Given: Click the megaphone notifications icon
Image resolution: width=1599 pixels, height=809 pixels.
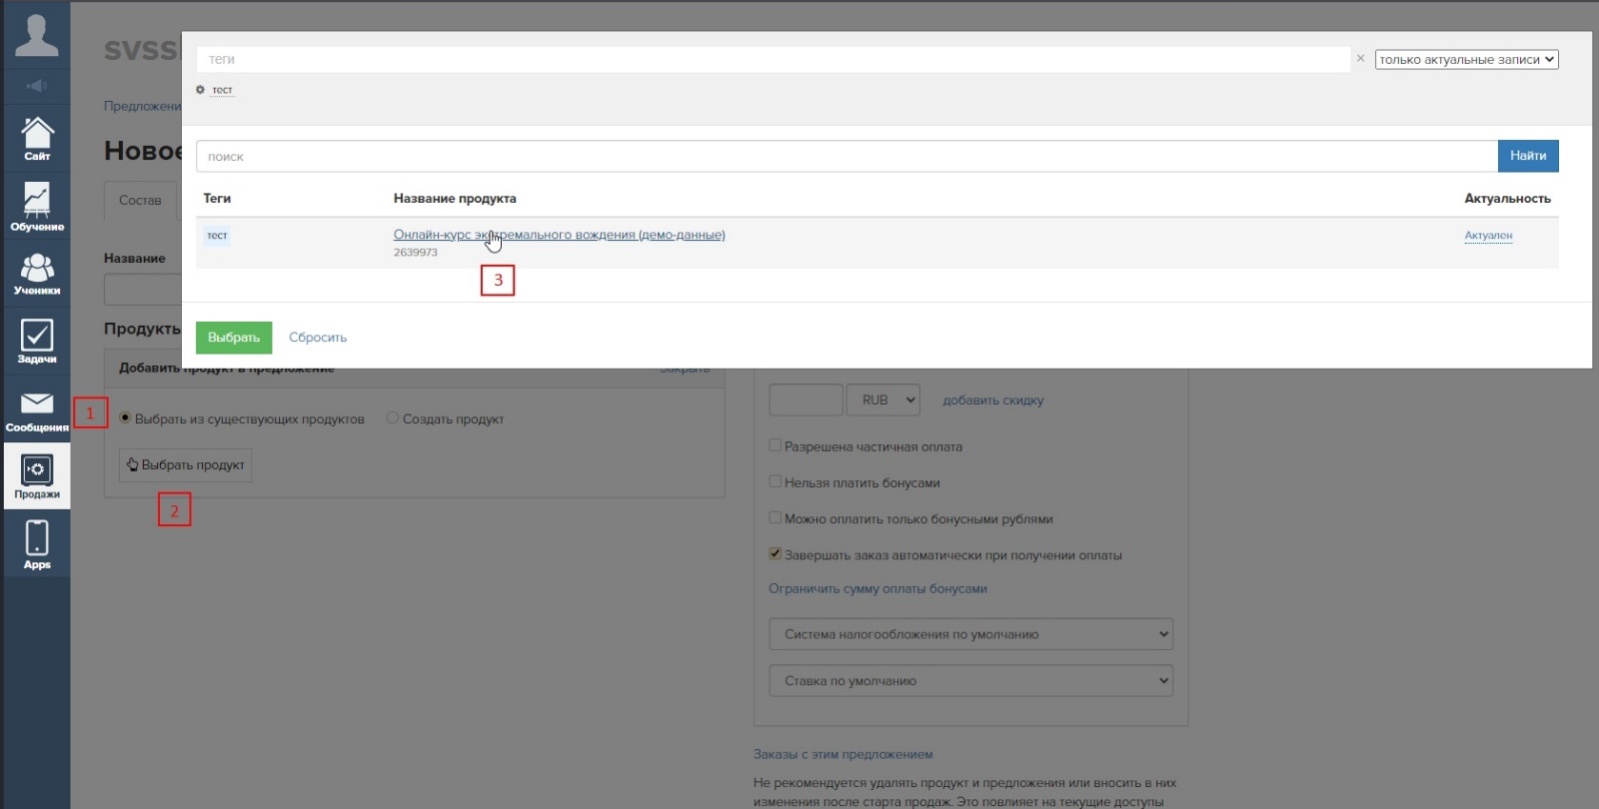Looking at the screenshot, I should (37, 86).
